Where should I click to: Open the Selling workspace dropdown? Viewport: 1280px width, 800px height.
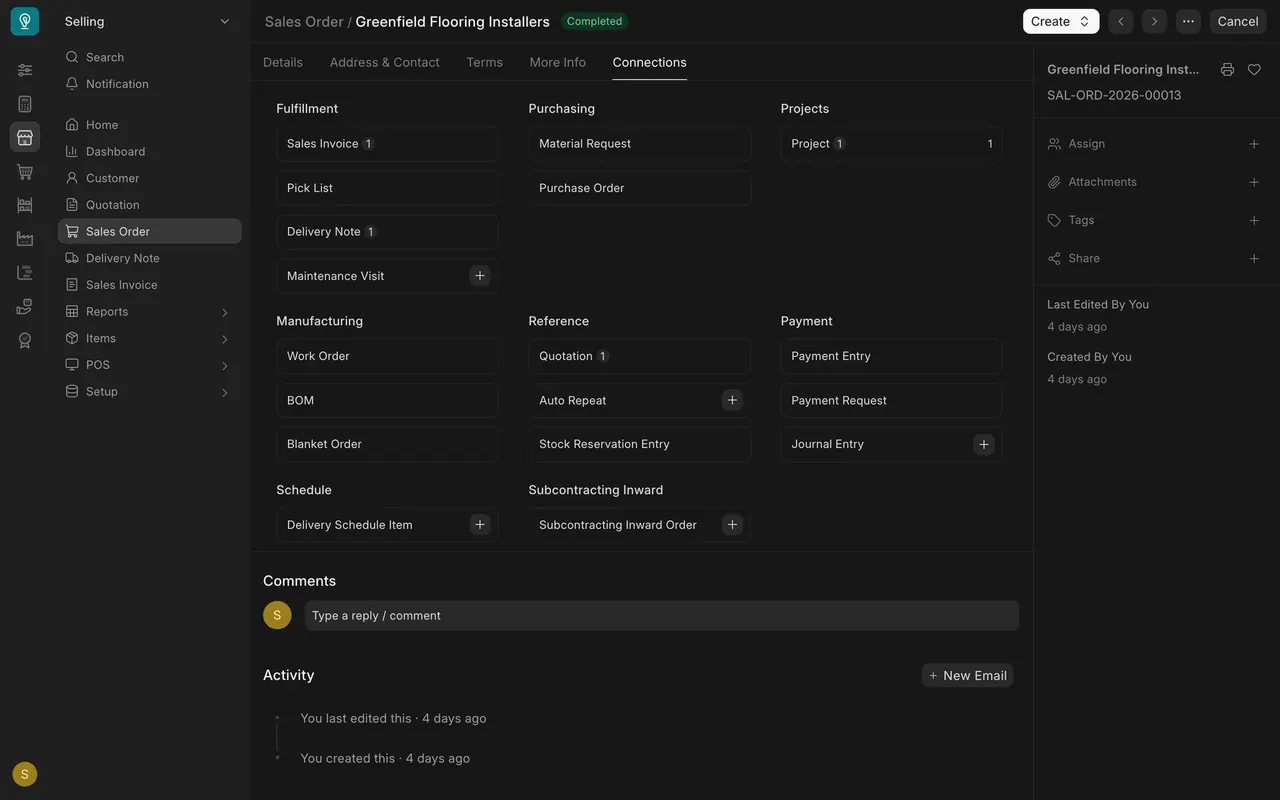tap(148, 21)
